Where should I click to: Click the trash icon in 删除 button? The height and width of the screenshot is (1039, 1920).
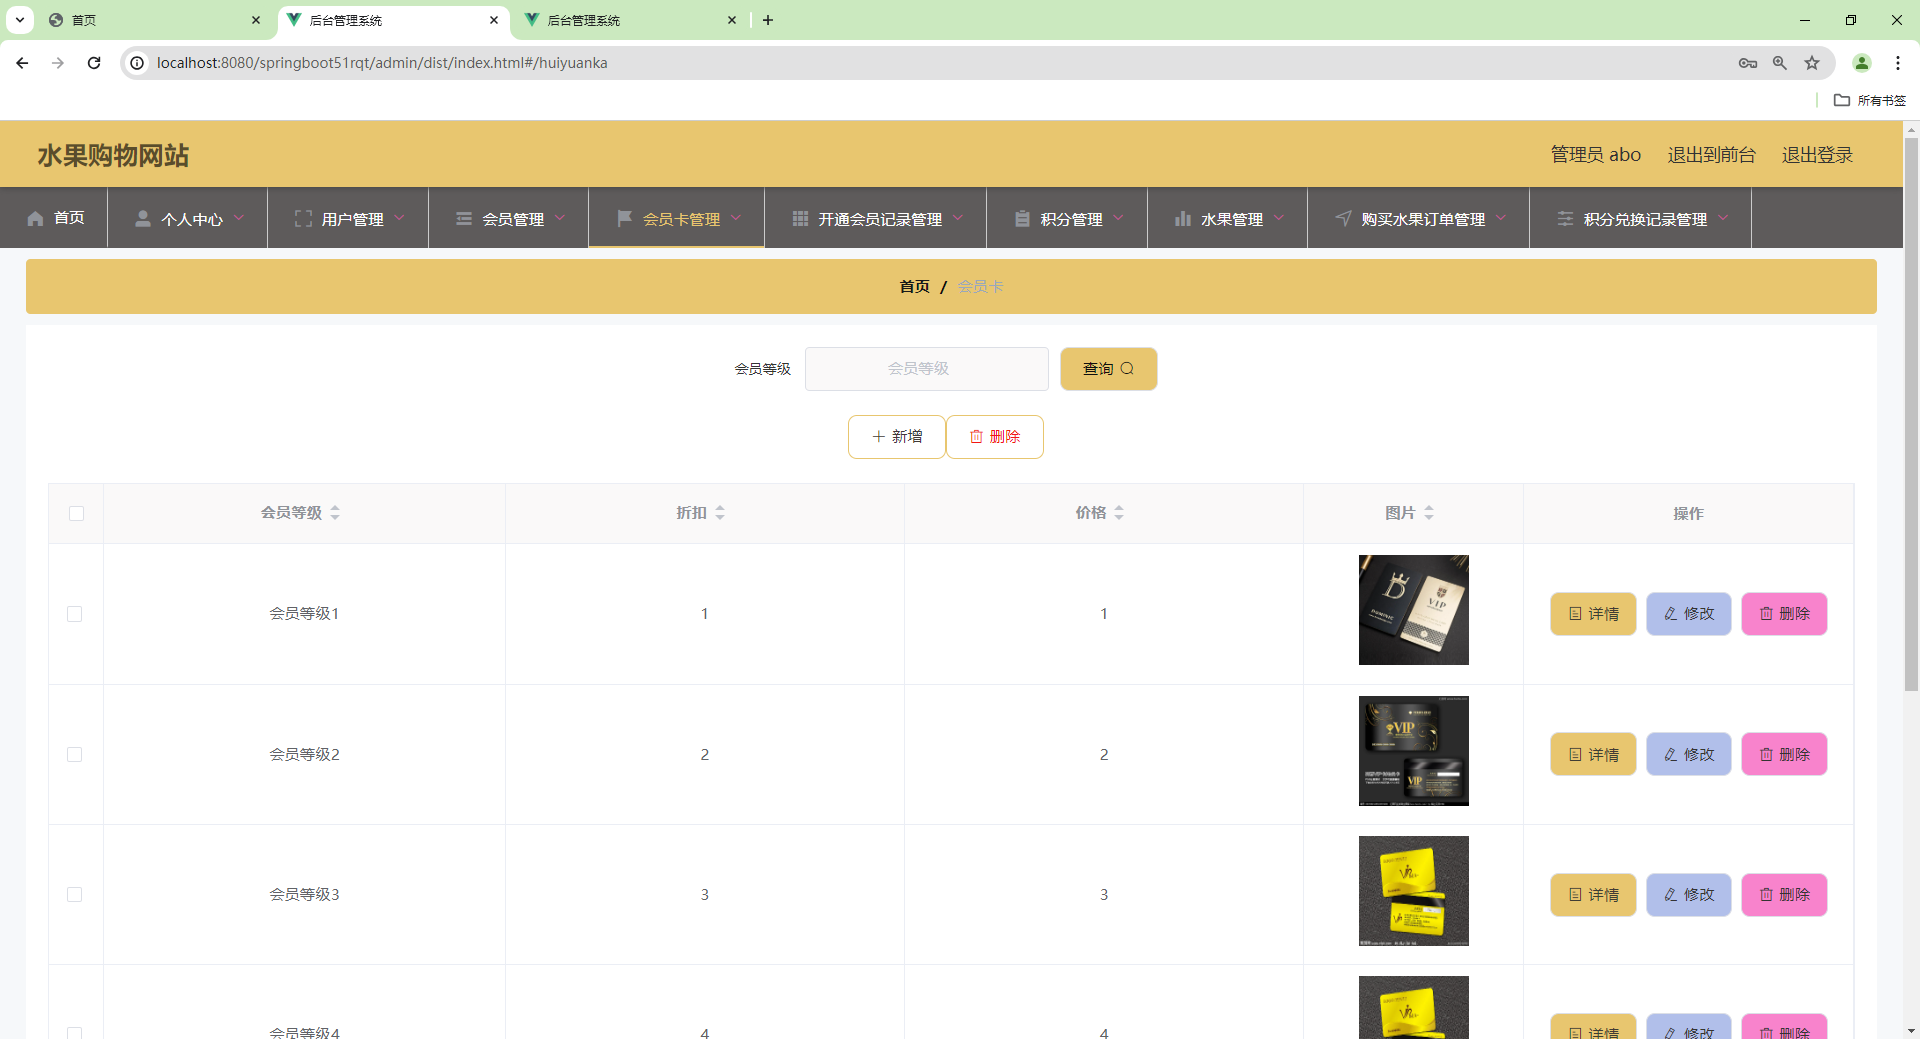click(977, 436)
